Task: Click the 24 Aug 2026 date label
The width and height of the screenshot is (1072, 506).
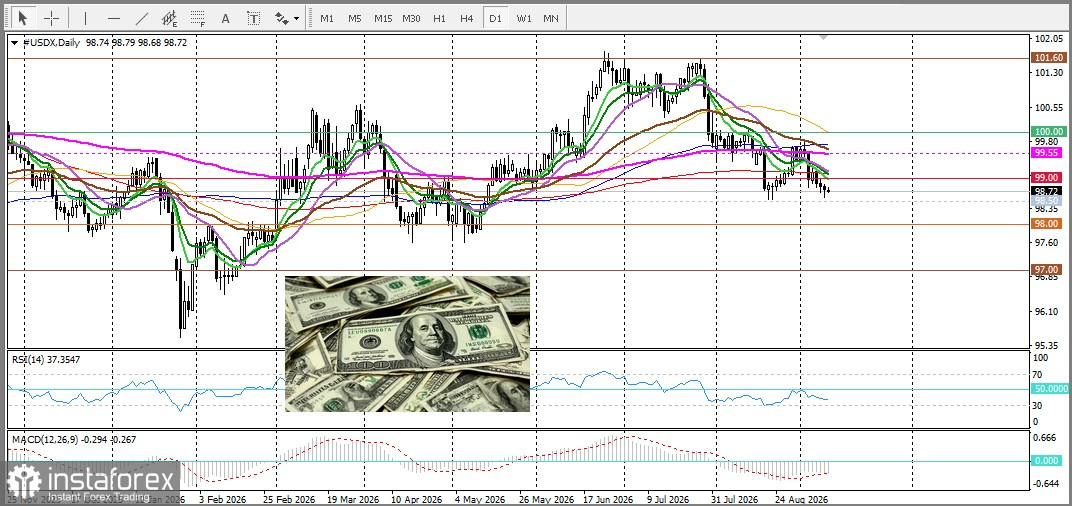Action: coord(802,499)
